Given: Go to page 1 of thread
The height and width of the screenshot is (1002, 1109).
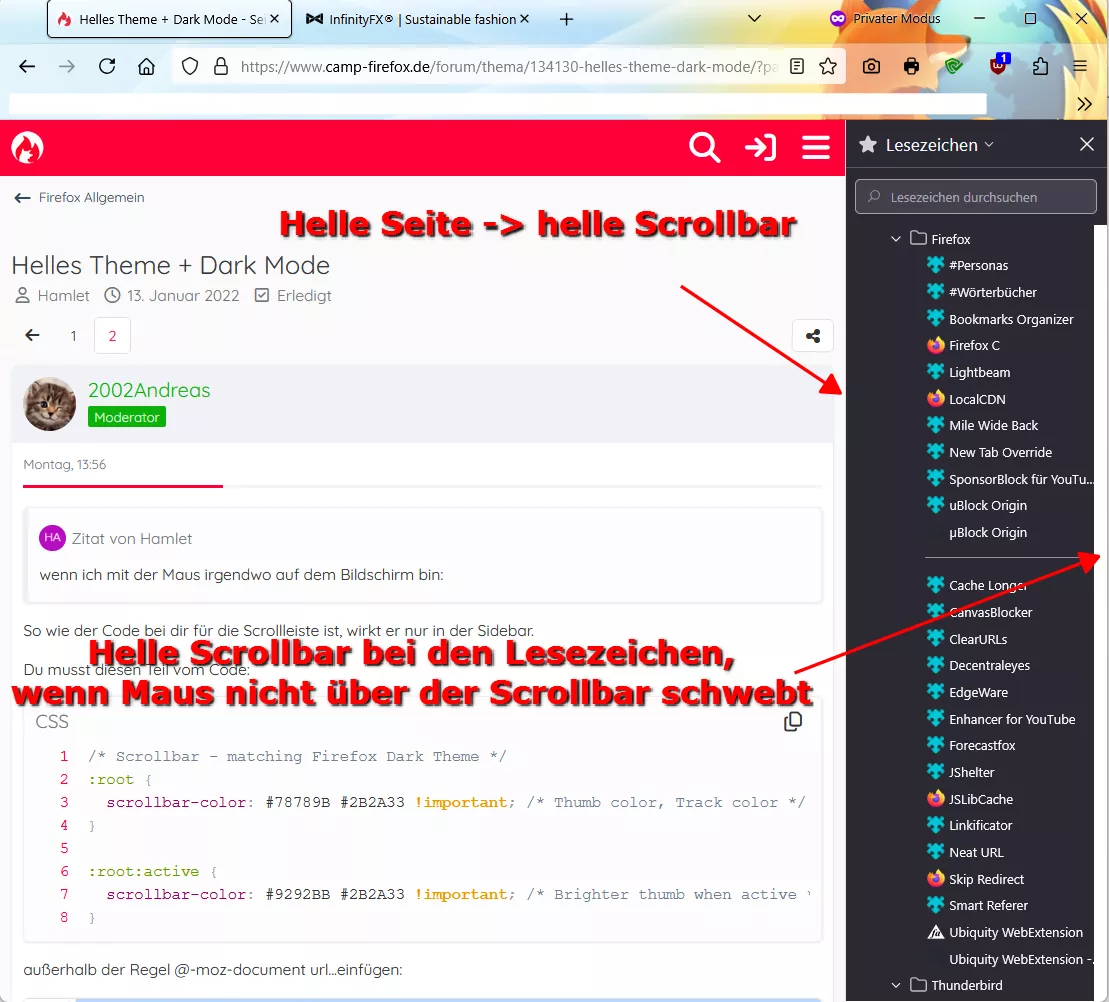Looking at the screenshot, I should tap(74, 336).
